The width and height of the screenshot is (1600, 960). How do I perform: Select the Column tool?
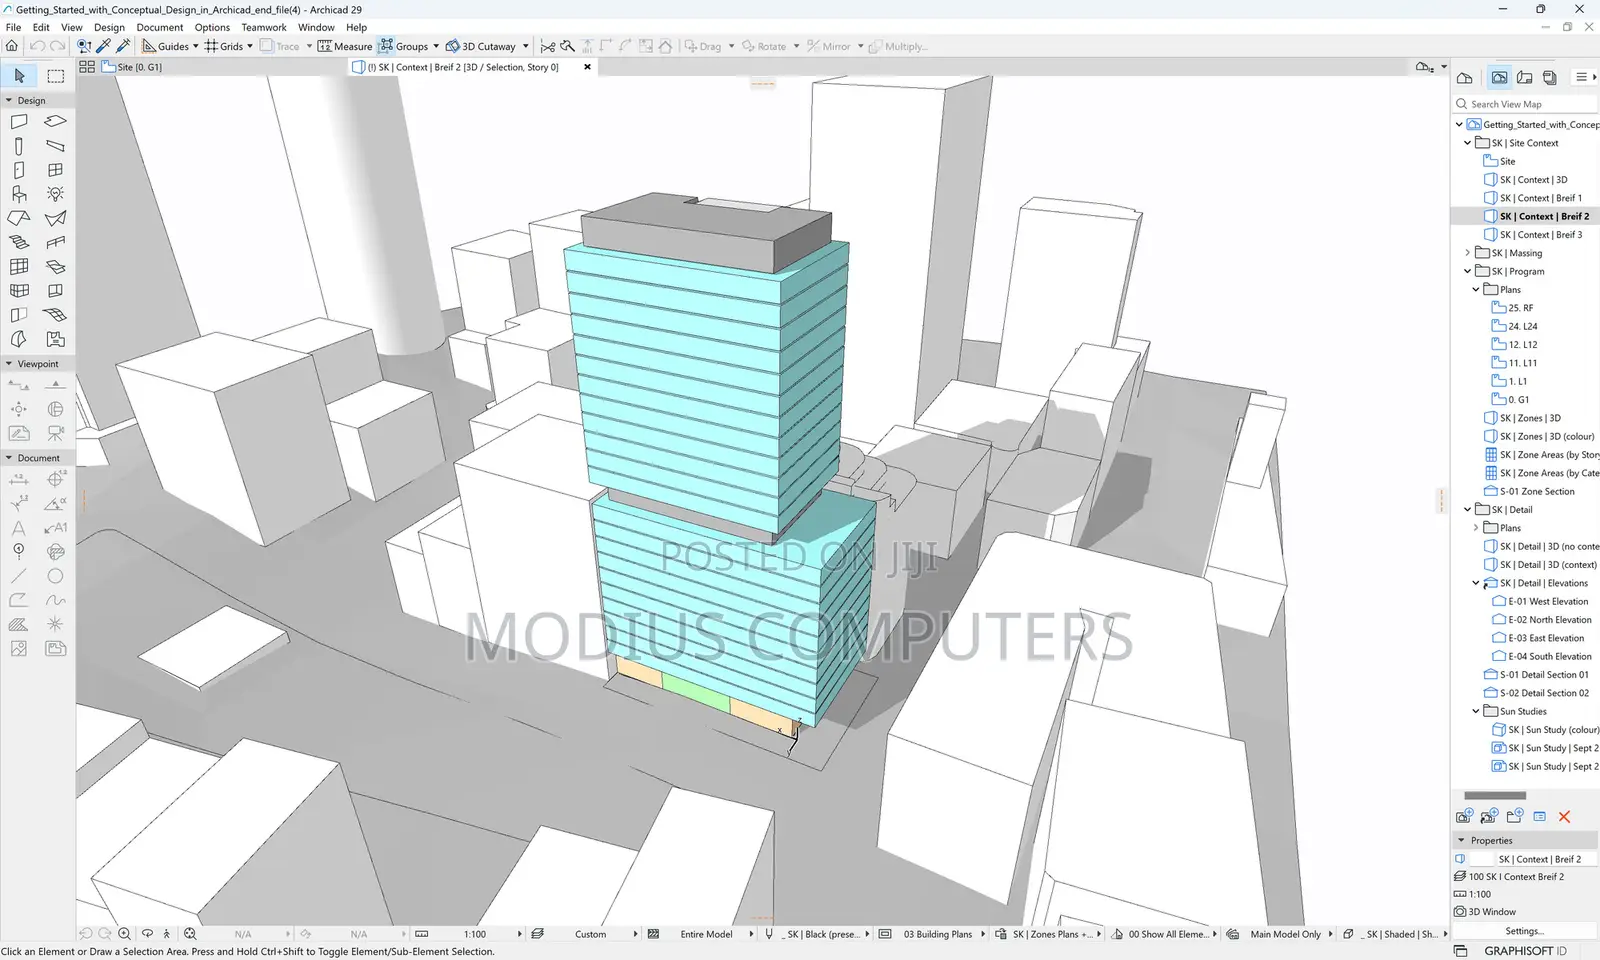click(19, 146)
